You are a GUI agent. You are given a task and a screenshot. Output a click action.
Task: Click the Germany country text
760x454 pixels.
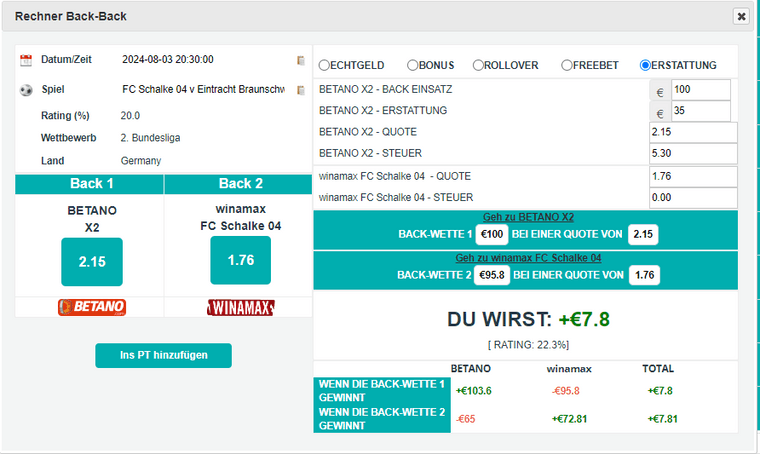coord(141,161)
